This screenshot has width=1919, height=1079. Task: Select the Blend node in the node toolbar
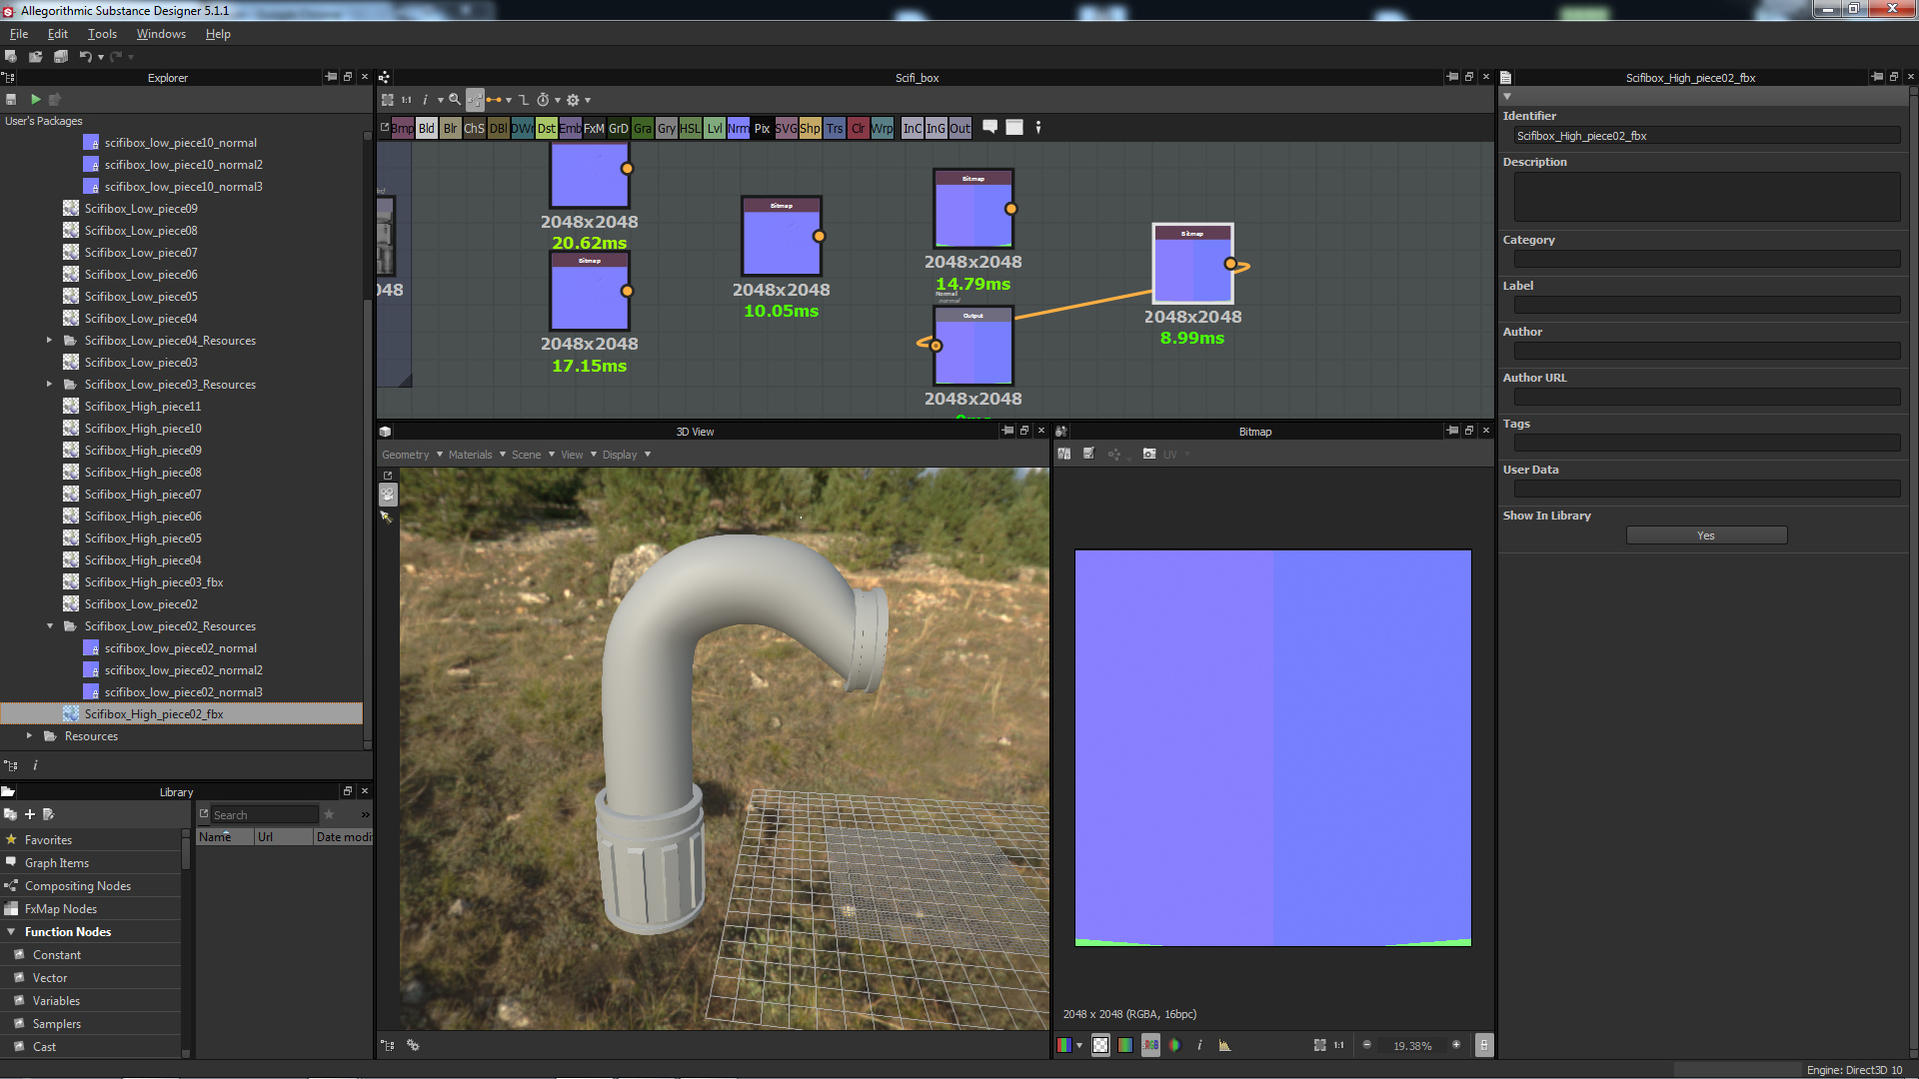pos(426,128)
